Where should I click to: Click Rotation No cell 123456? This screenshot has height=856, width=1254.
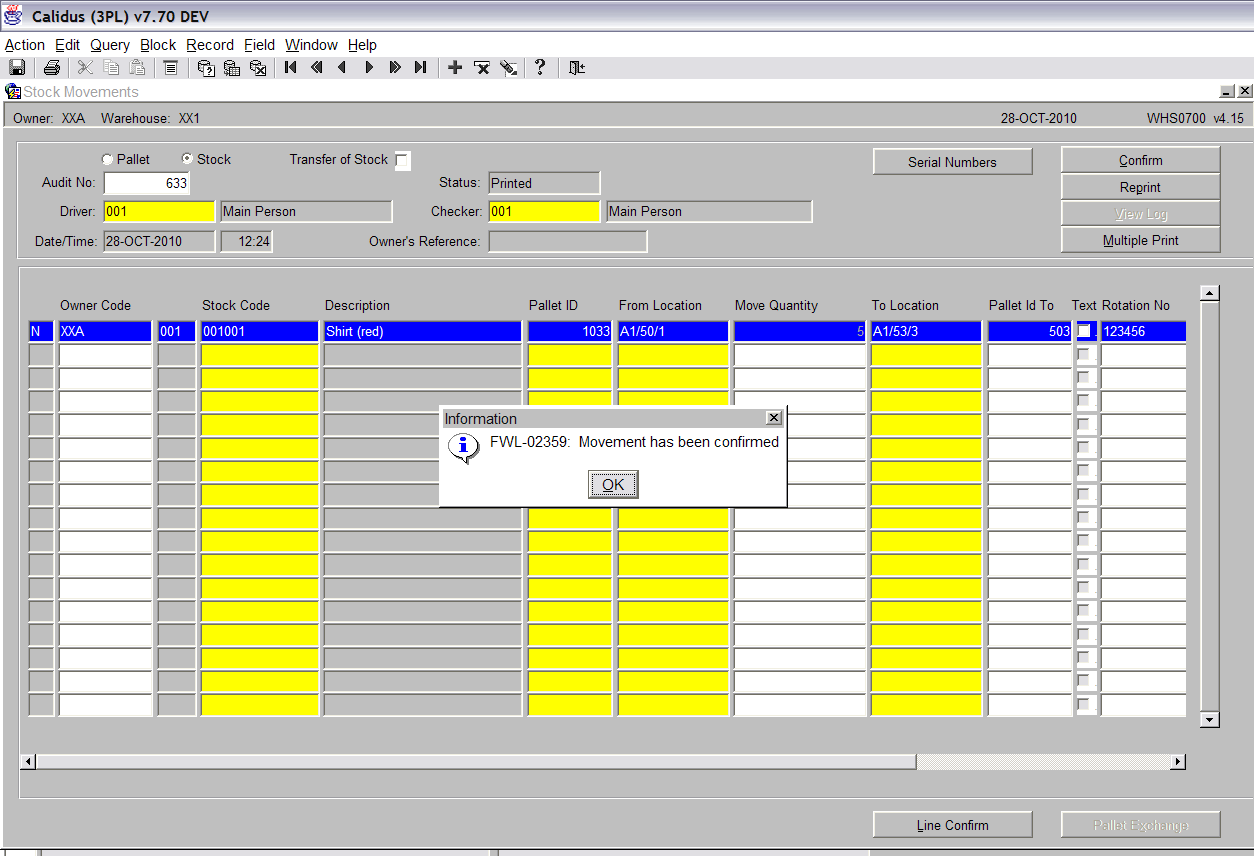coord(1143,331)
